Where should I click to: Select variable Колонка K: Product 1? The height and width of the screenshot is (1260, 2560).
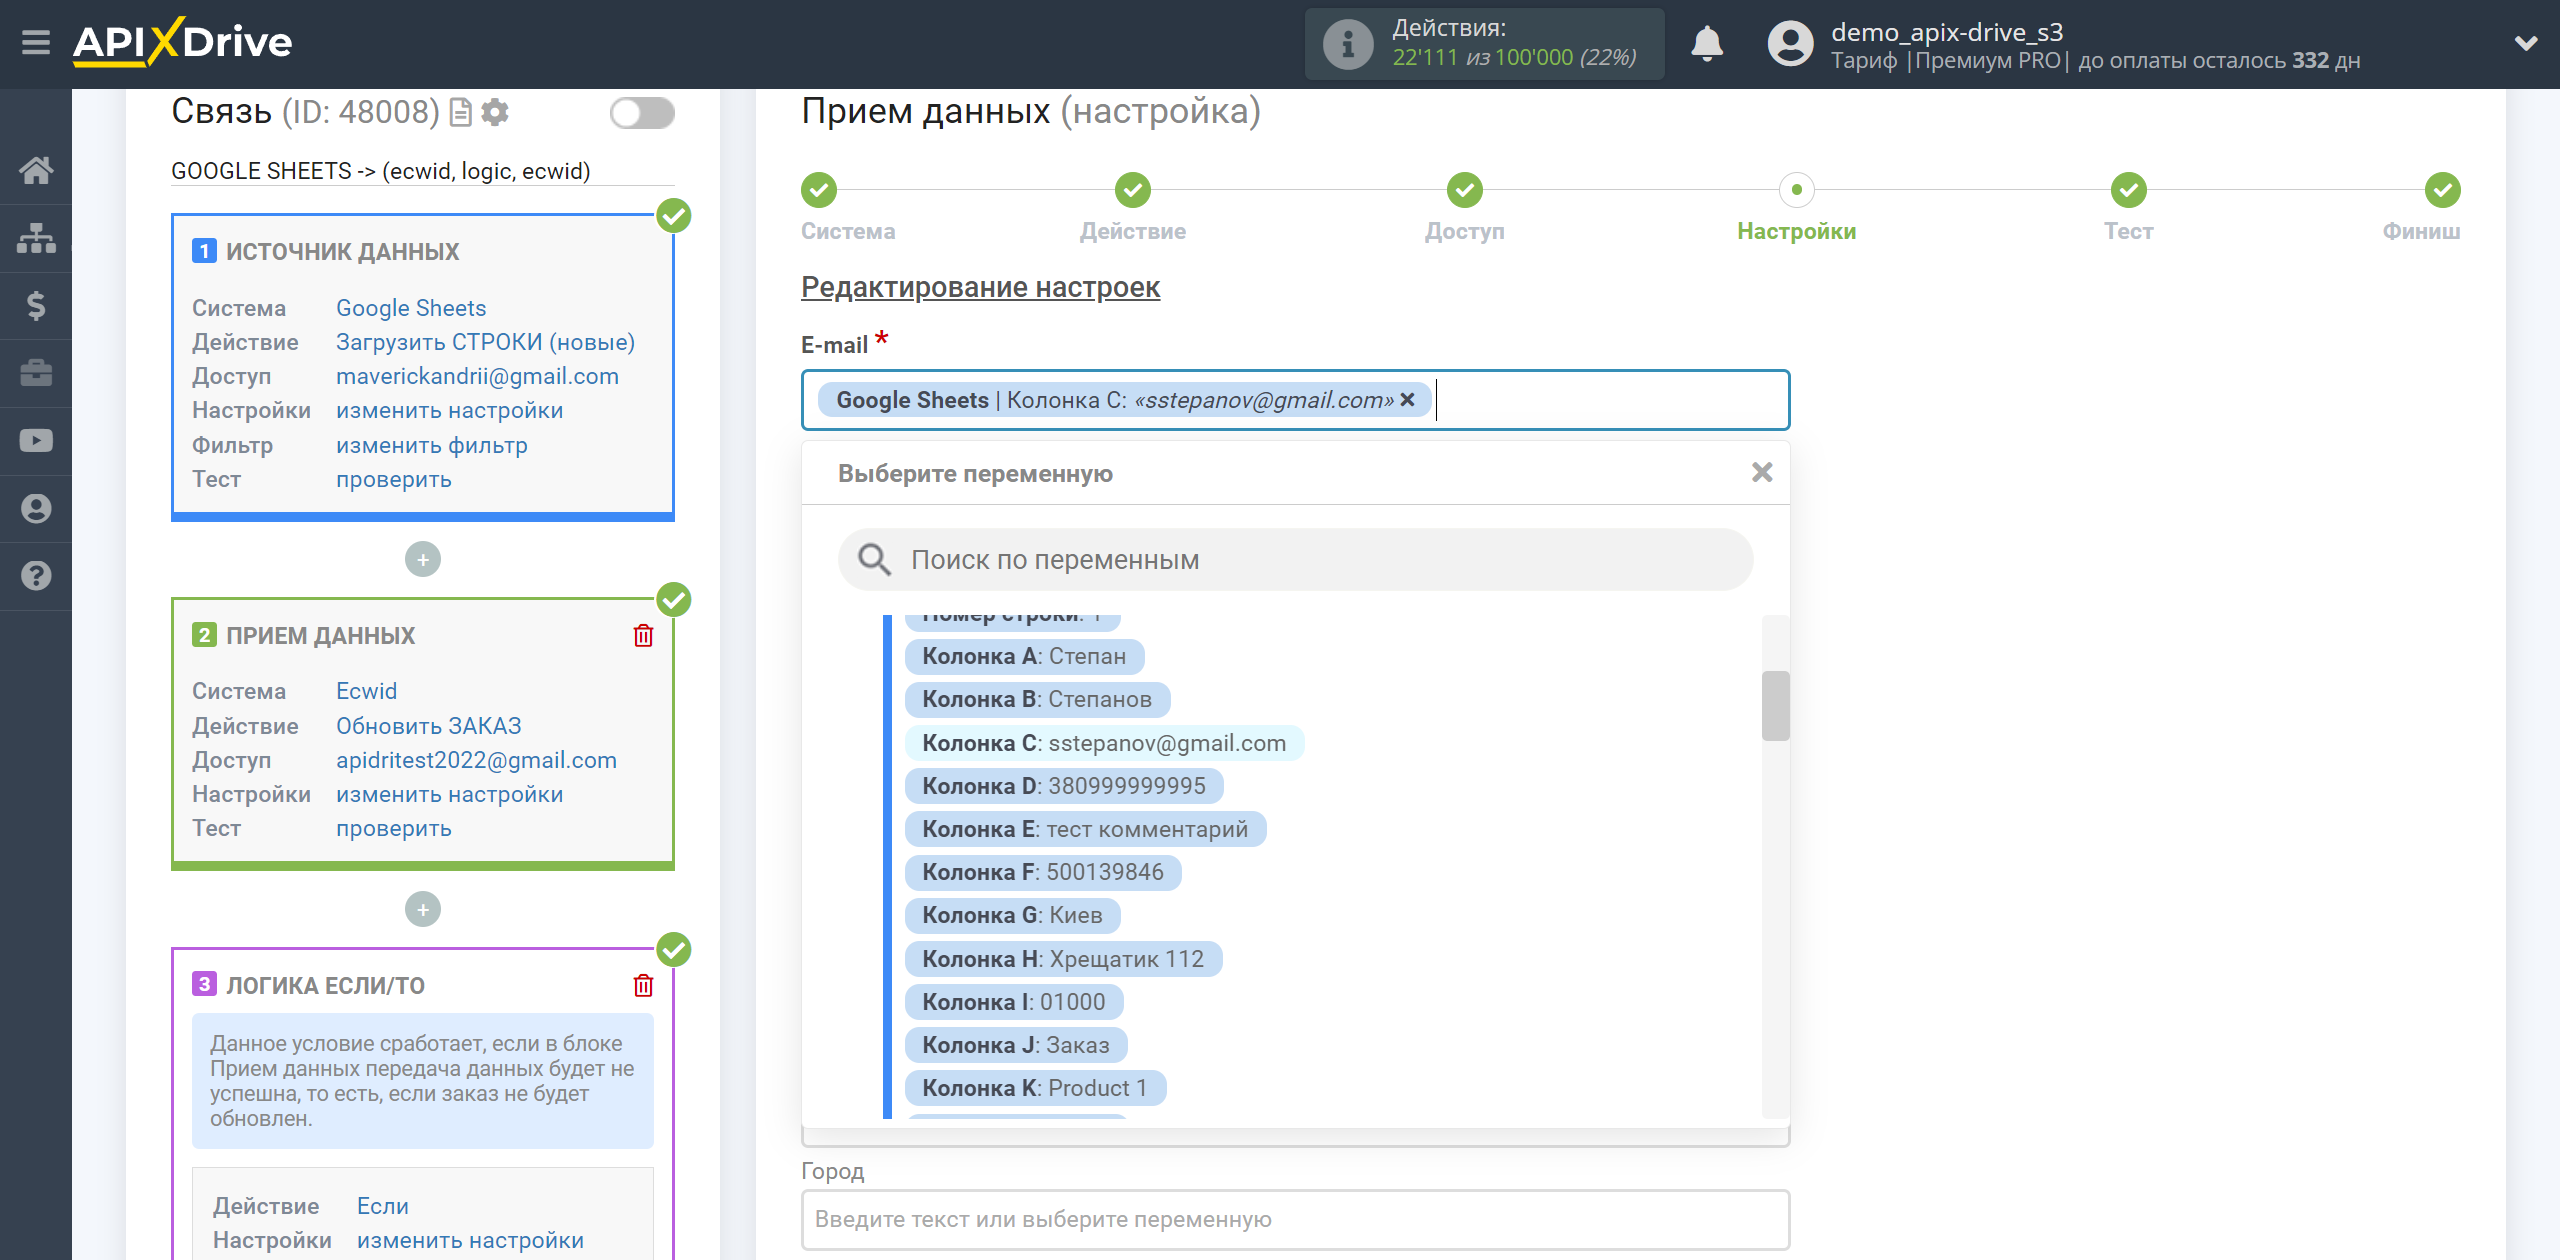pyautogui.click(x=1035, y=1088)
